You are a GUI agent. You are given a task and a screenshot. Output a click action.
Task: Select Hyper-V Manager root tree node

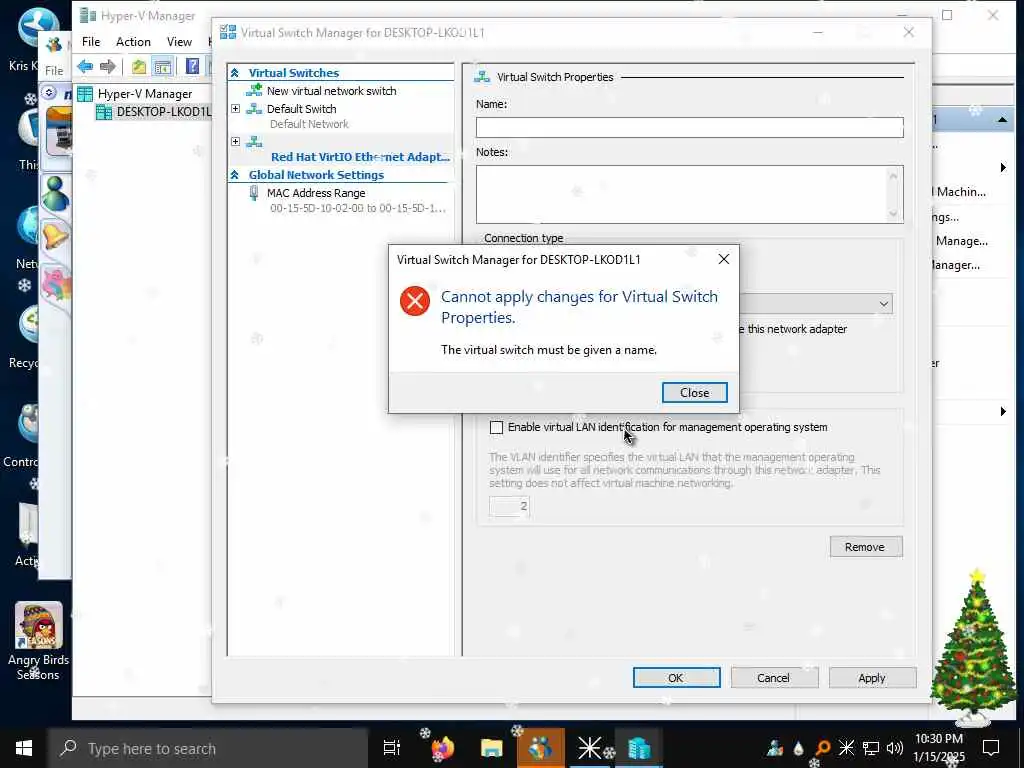pos(144,94)
